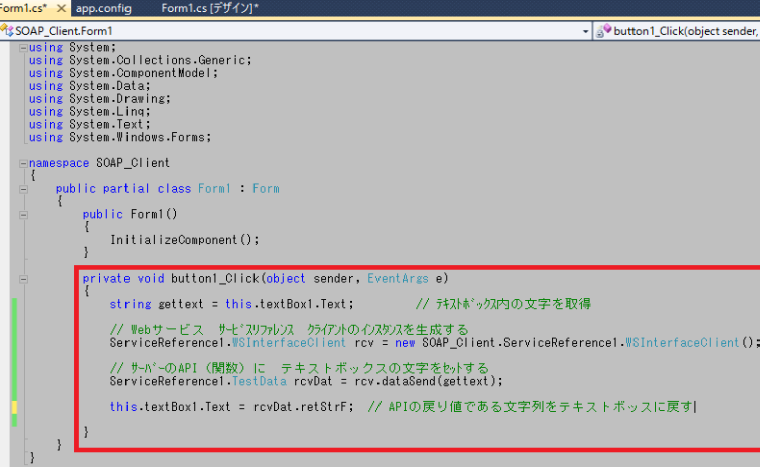Click the dropdown arrow of the class selector

click(x=586, y=31)
